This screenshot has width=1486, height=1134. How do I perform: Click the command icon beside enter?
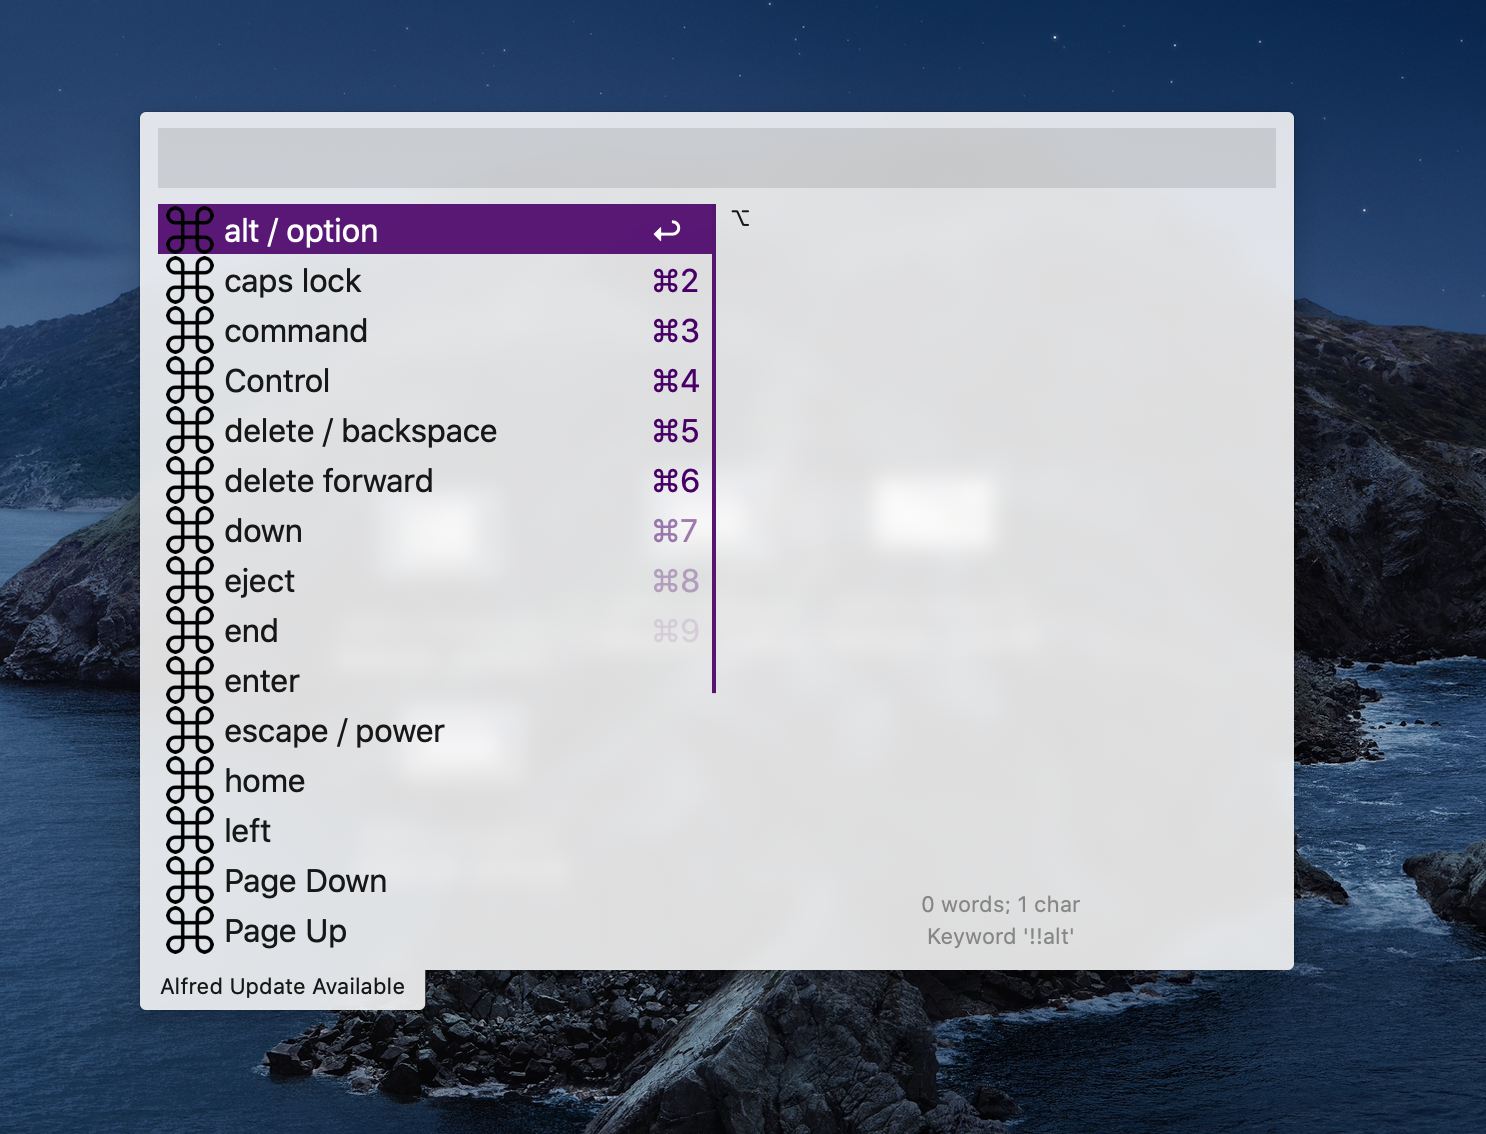190,680
